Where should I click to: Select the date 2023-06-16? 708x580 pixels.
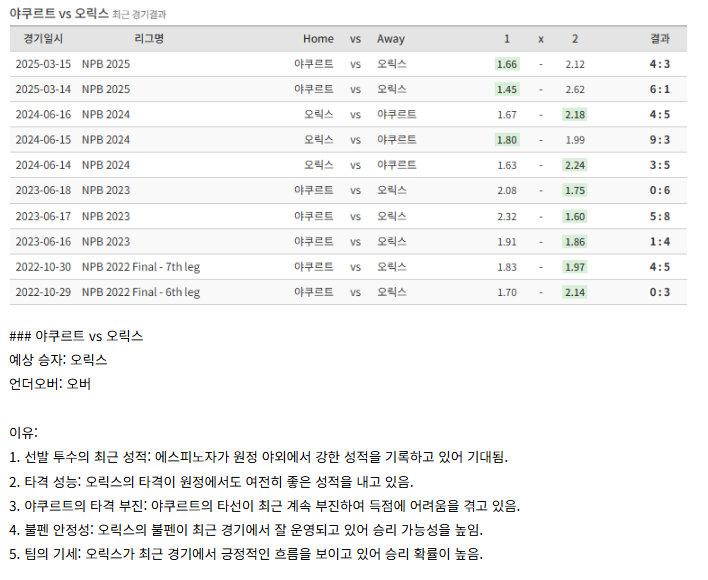(x=43, y=241)
